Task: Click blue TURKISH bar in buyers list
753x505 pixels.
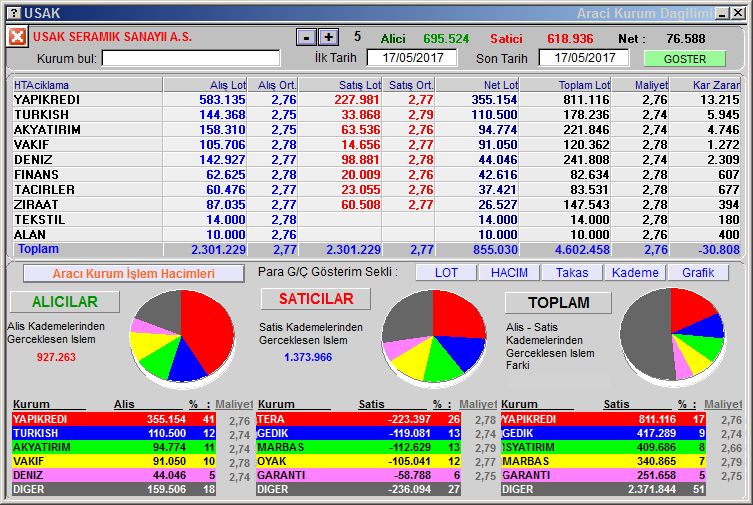Action: [x=114, y=433]
